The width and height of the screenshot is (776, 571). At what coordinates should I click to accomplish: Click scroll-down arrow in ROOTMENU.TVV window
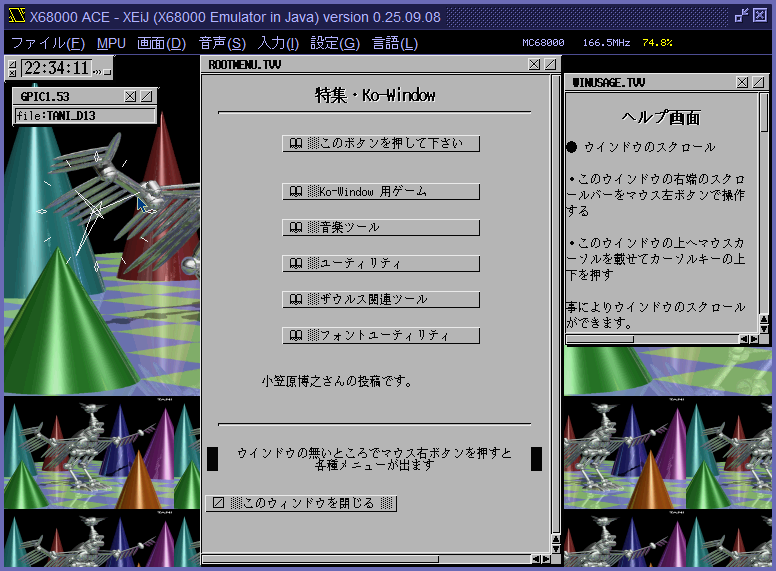click(556, 548)
